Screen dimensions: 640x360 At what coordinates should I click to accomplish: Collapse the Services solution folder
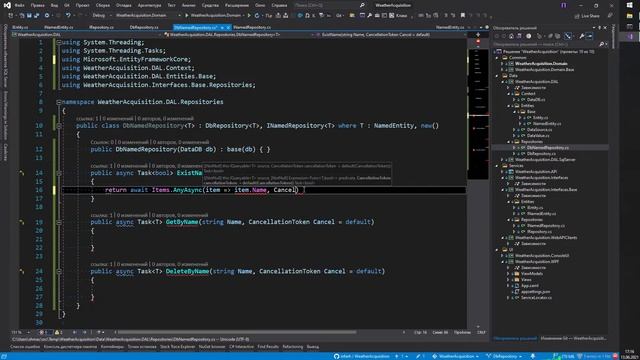pyautogui.click(x=497, y=166)
